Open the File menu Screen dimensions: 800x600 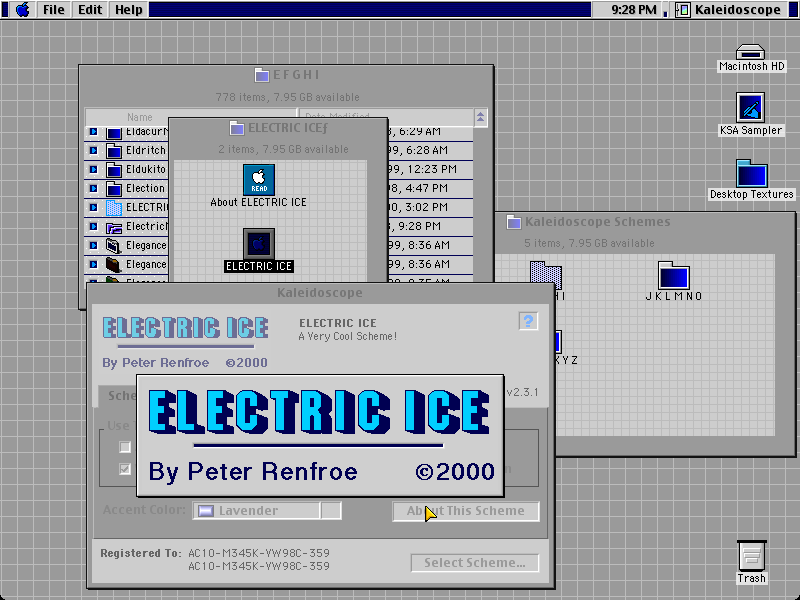[54, 9]
